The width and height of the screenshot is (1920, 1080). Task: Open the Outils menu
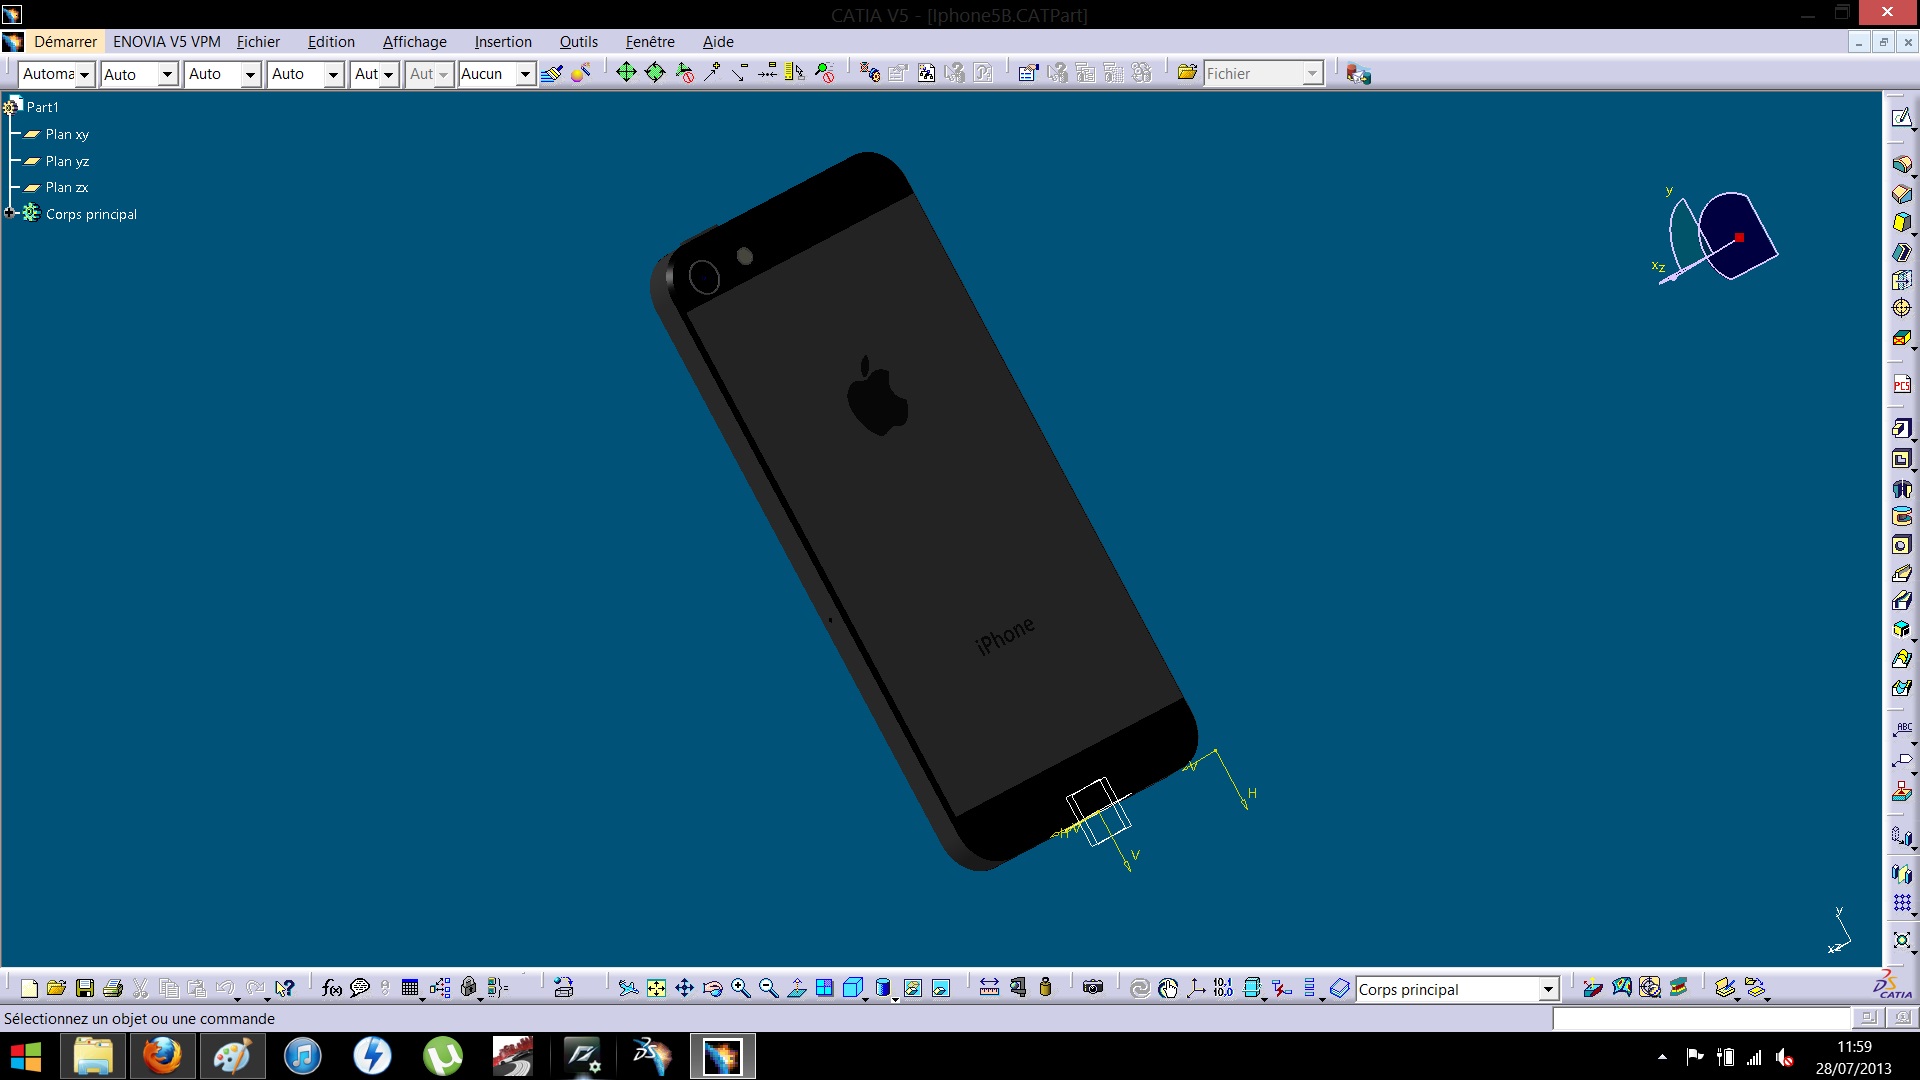pos(578,42)
